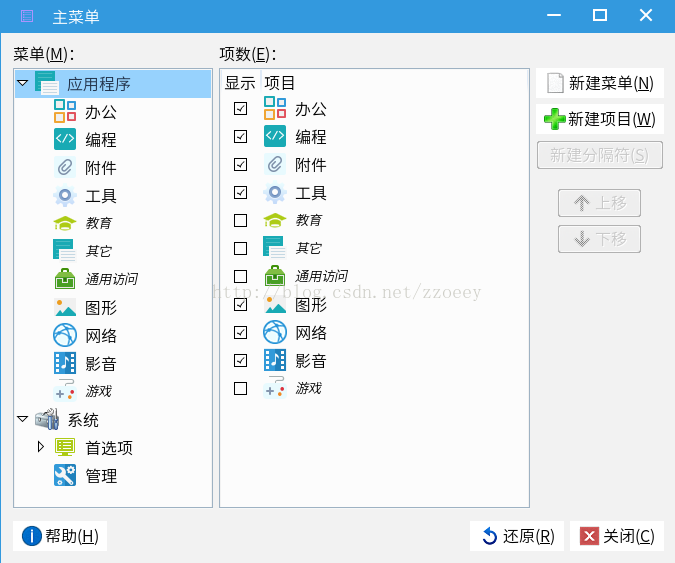Click the 游戏 icon in the items list
Image resolution: width=675 pixels, height=563 pixels.
coord(275,387)
